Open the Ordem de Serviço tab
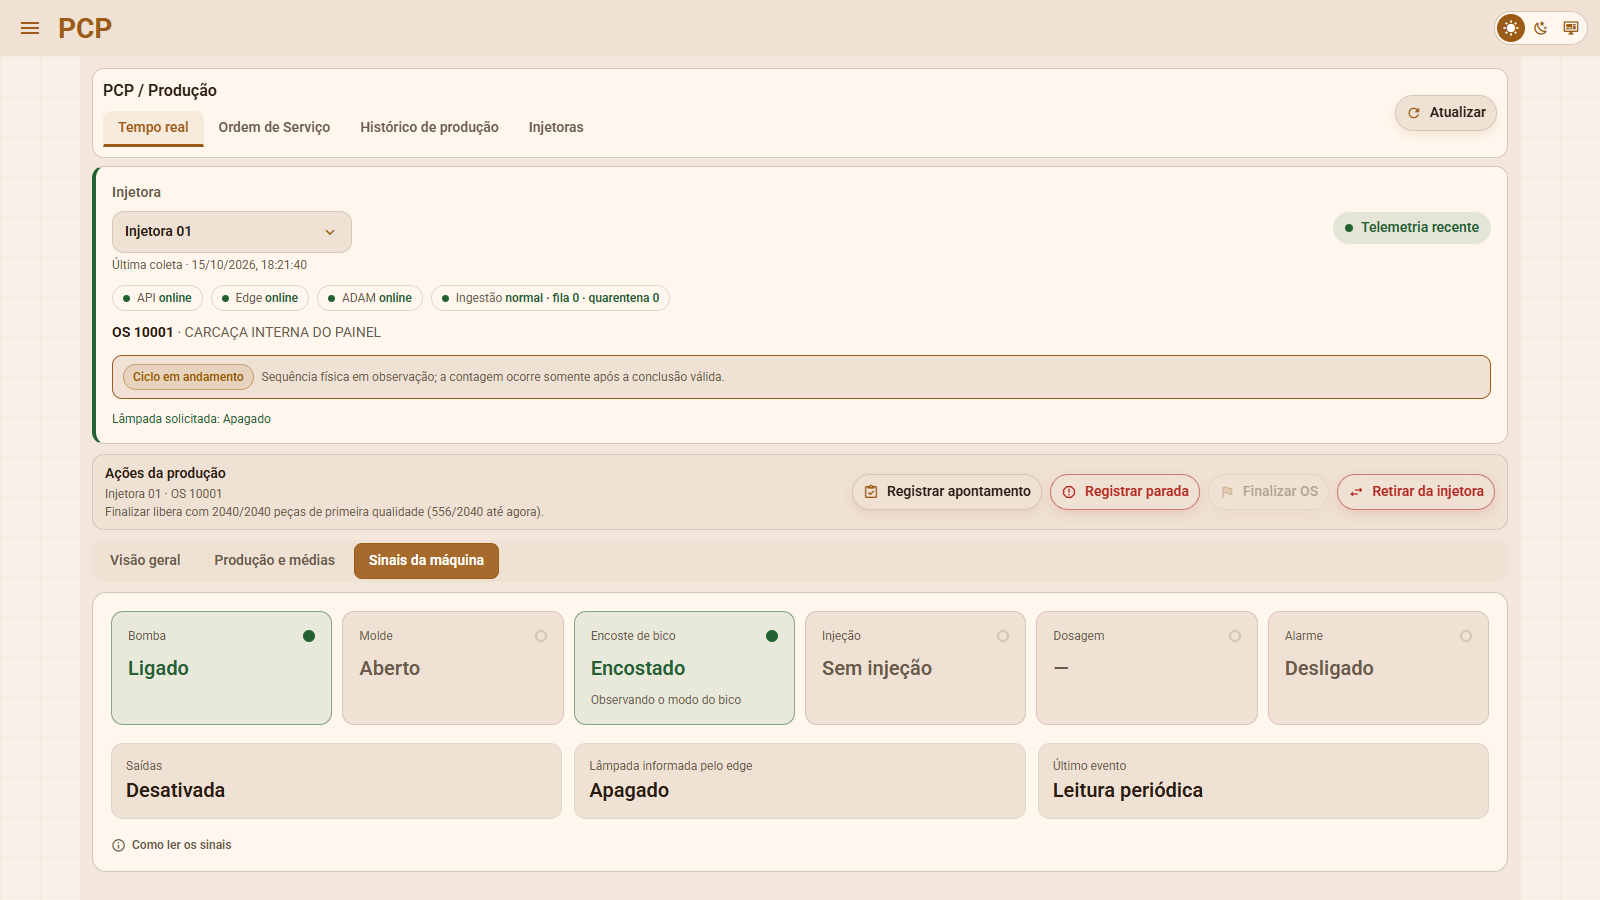This screenshot has height=900, width=1600. (x=274, y=128)
